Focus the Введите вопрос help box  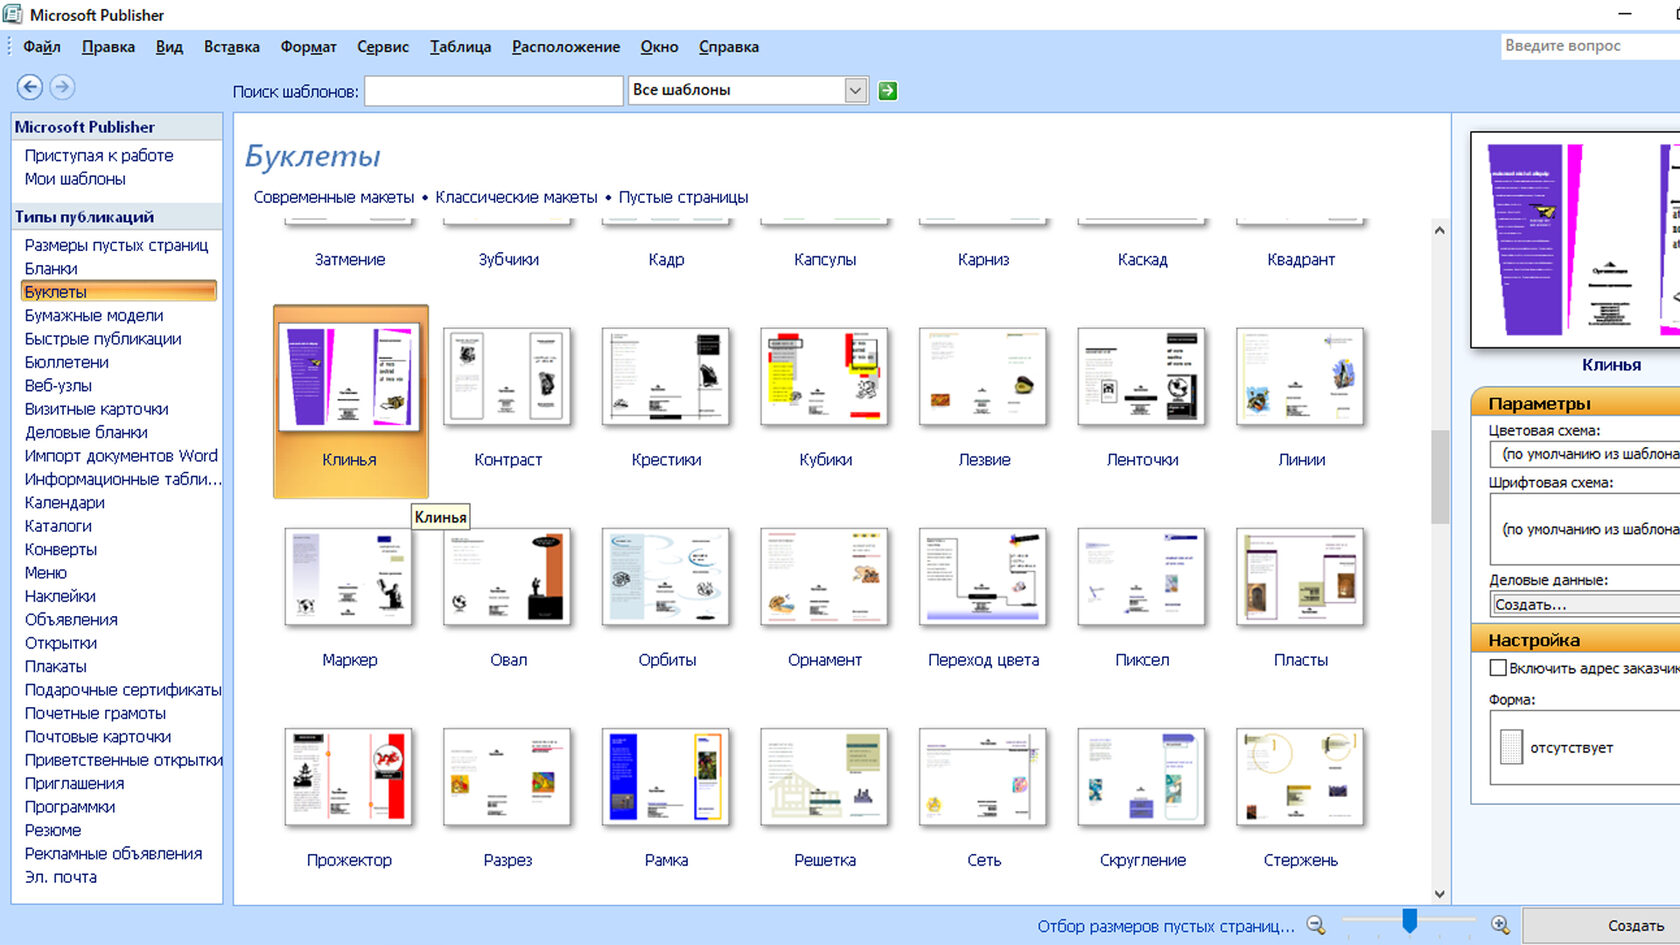pos(1590,46)
